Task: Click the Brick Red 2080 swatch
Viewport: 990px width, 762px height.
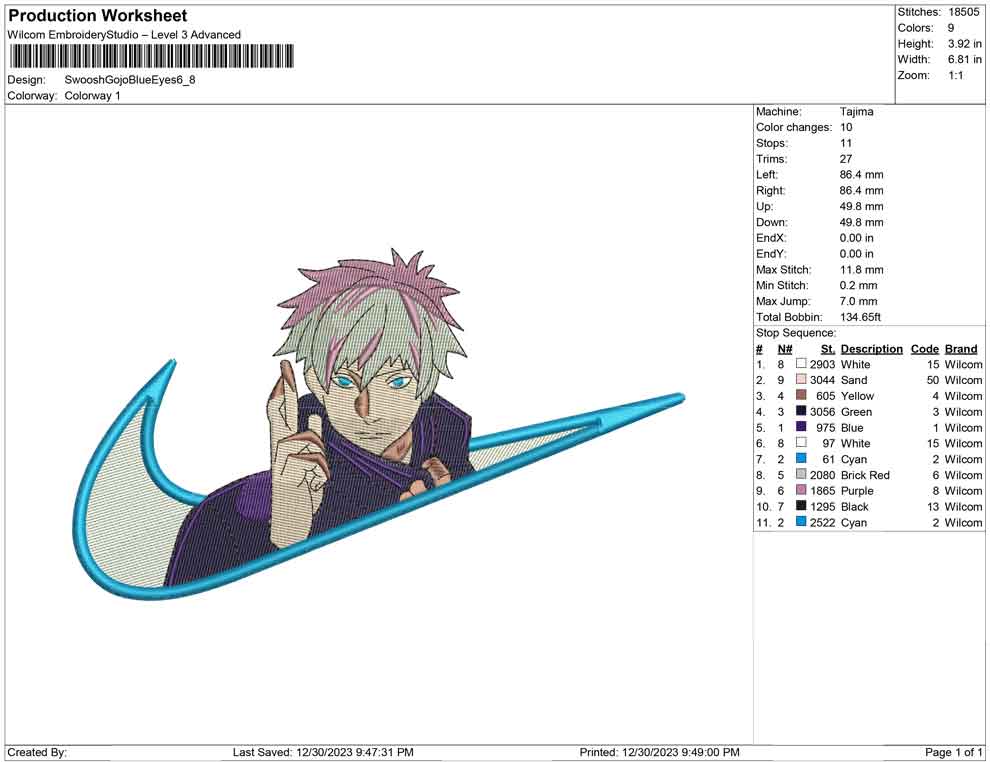Action: [801, 474]
